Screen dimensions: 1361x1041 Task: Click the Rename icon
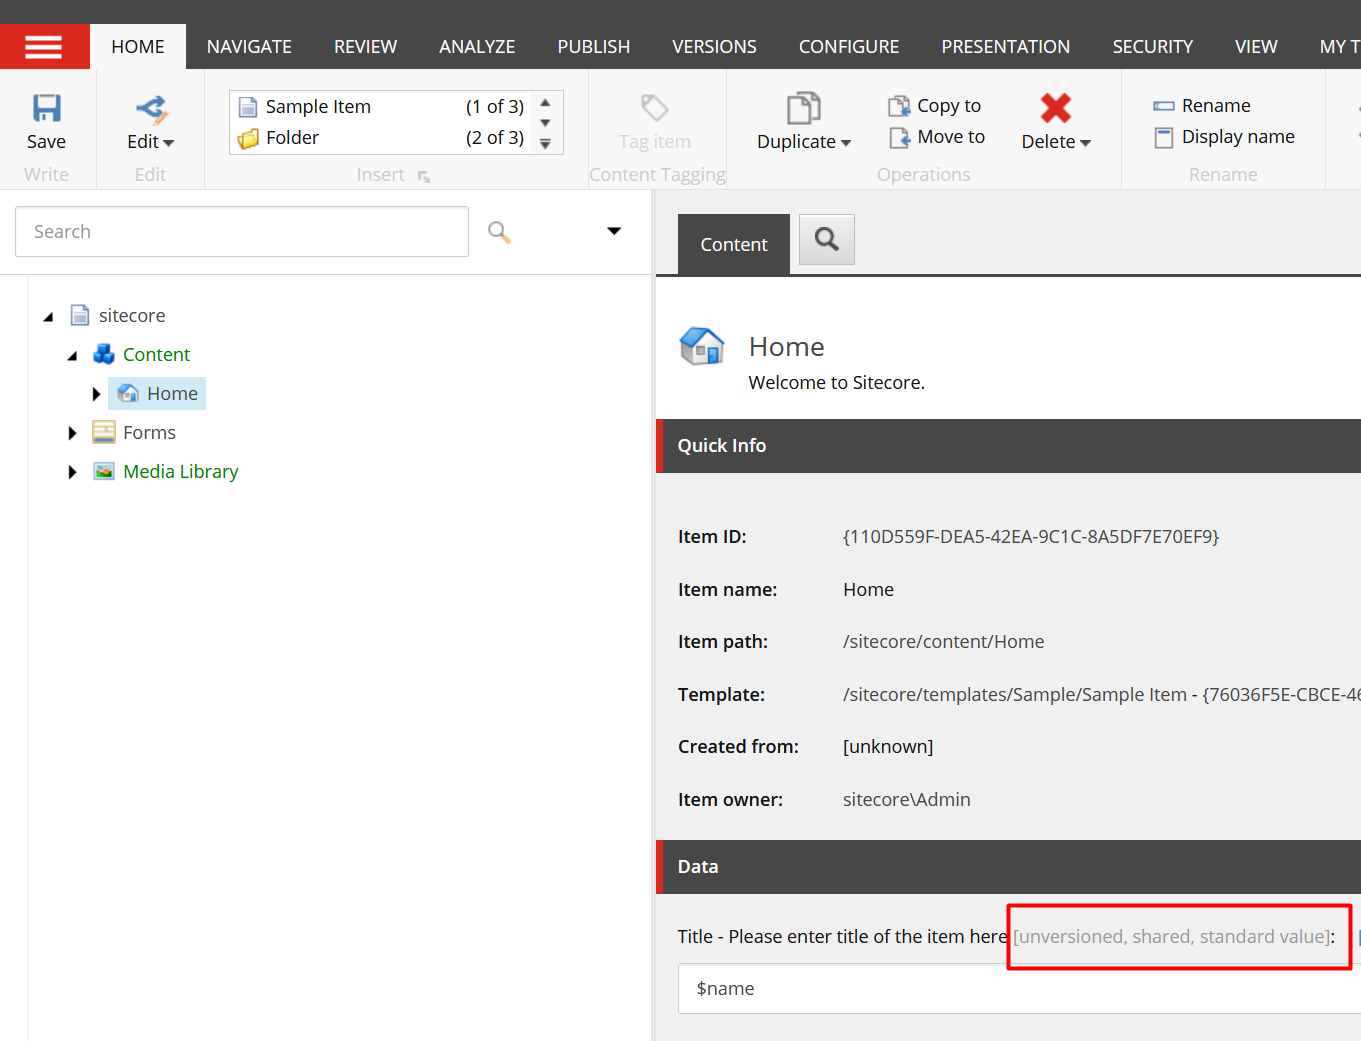click(1164, 105)
